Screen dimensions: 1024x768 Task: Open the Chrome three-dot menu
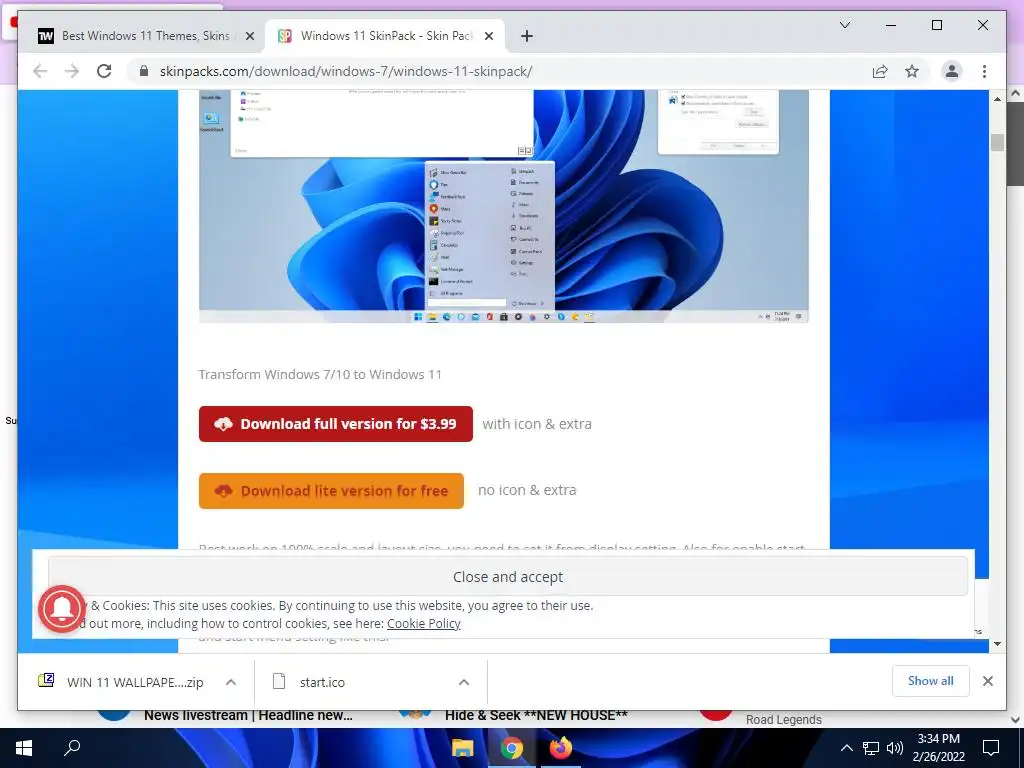click(984, 71)
